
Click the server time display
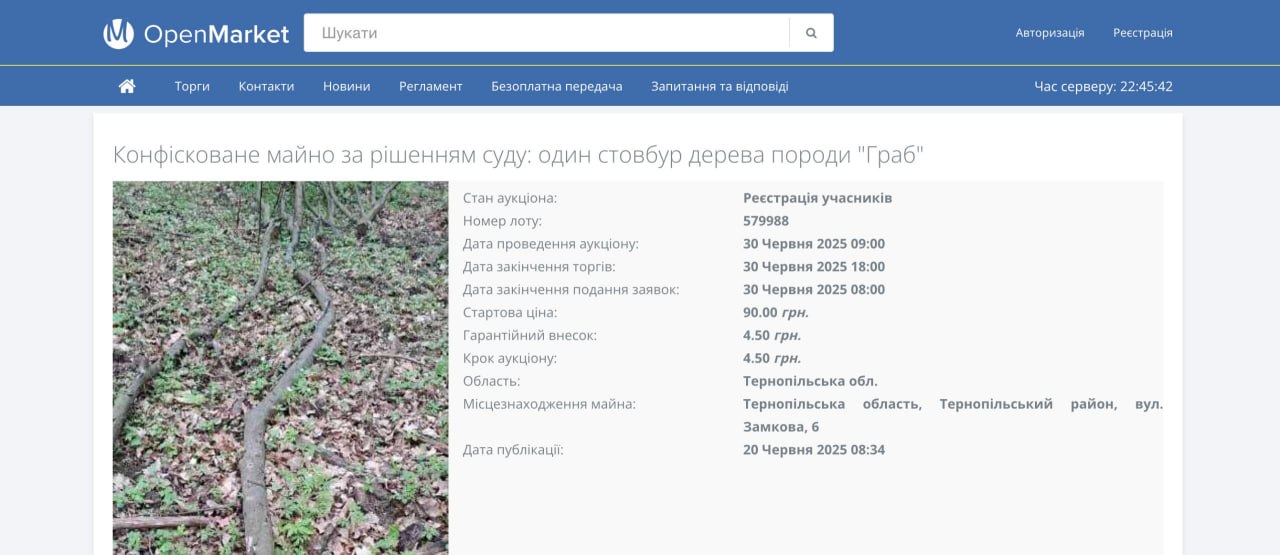tap(1103, 86)
